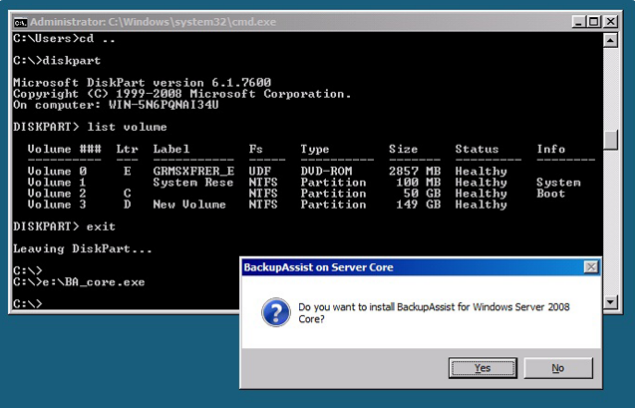Click the 'GRMSXFRER_E' volume label
The height and width of the screenshot is (408, 635).
(194, 171)
